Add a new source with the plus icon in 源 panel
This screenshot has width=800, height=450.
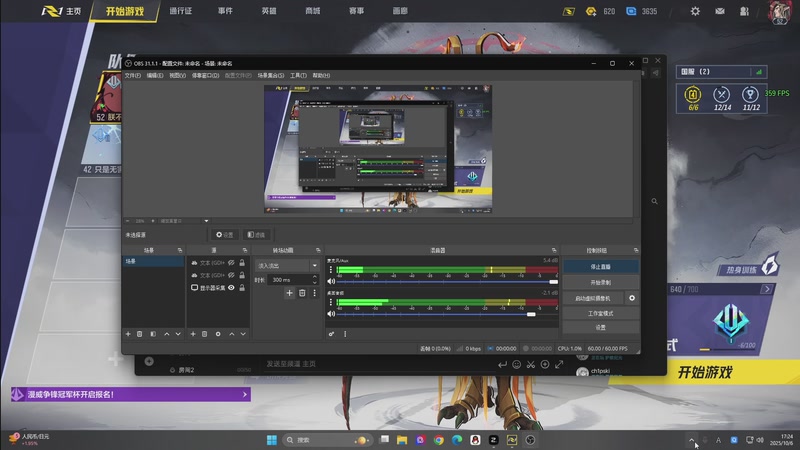pos(193,334)
